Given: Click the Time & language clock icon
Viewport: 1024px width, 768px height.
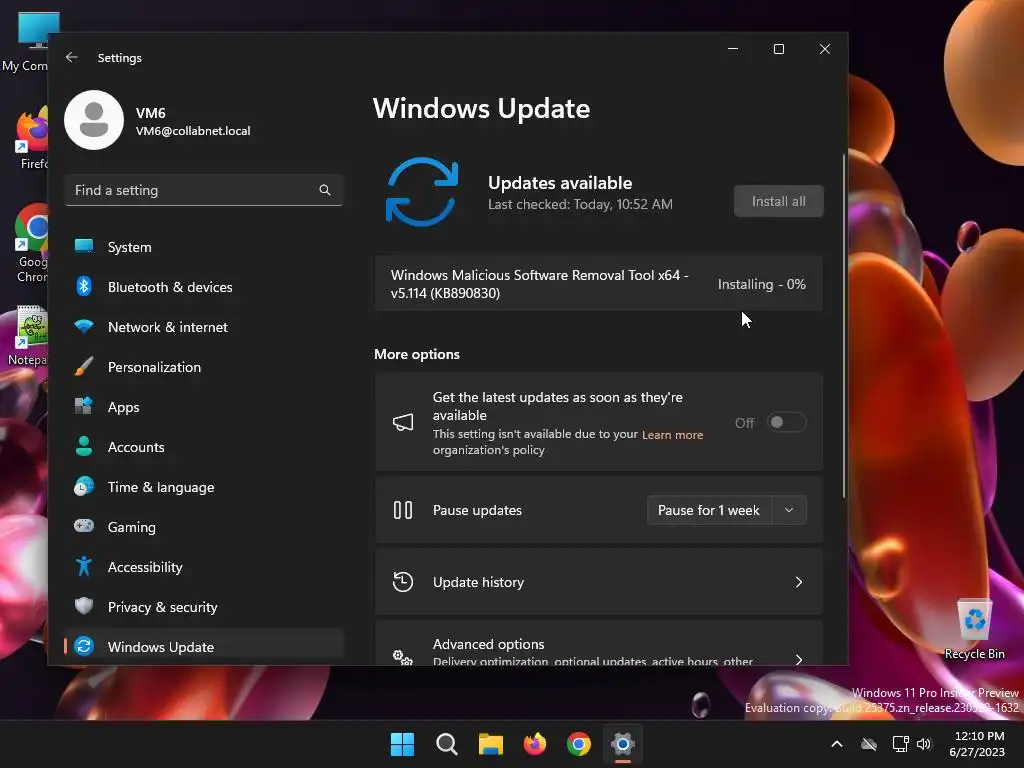Looking at the screenshot, I should point(84,487).
